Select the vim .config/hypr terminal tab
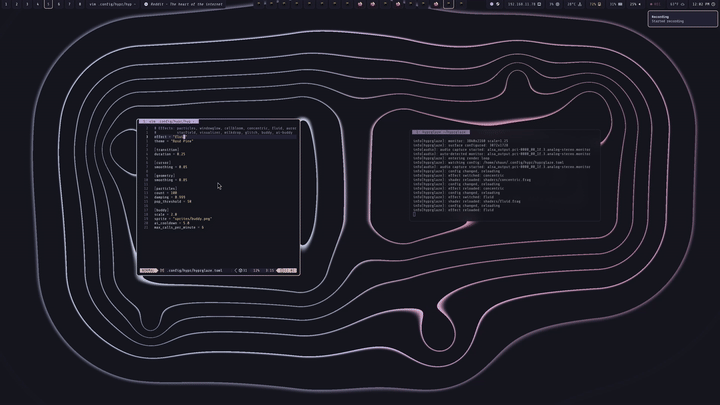The image size is (720, 405). coord(169,122)
